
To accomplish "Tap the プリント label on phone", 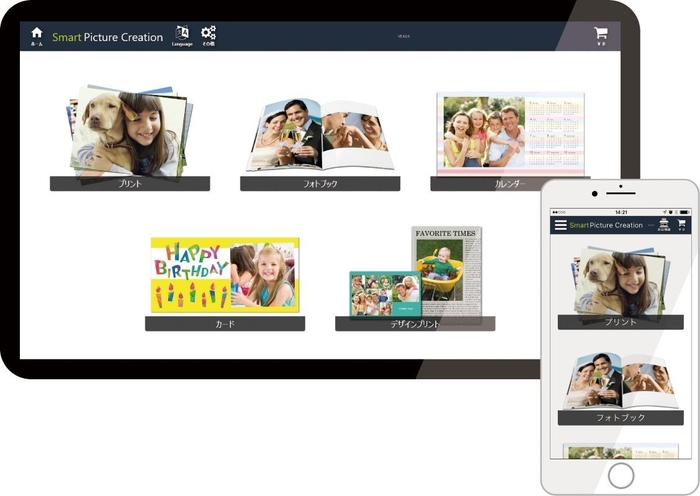I will pos(620,322).
